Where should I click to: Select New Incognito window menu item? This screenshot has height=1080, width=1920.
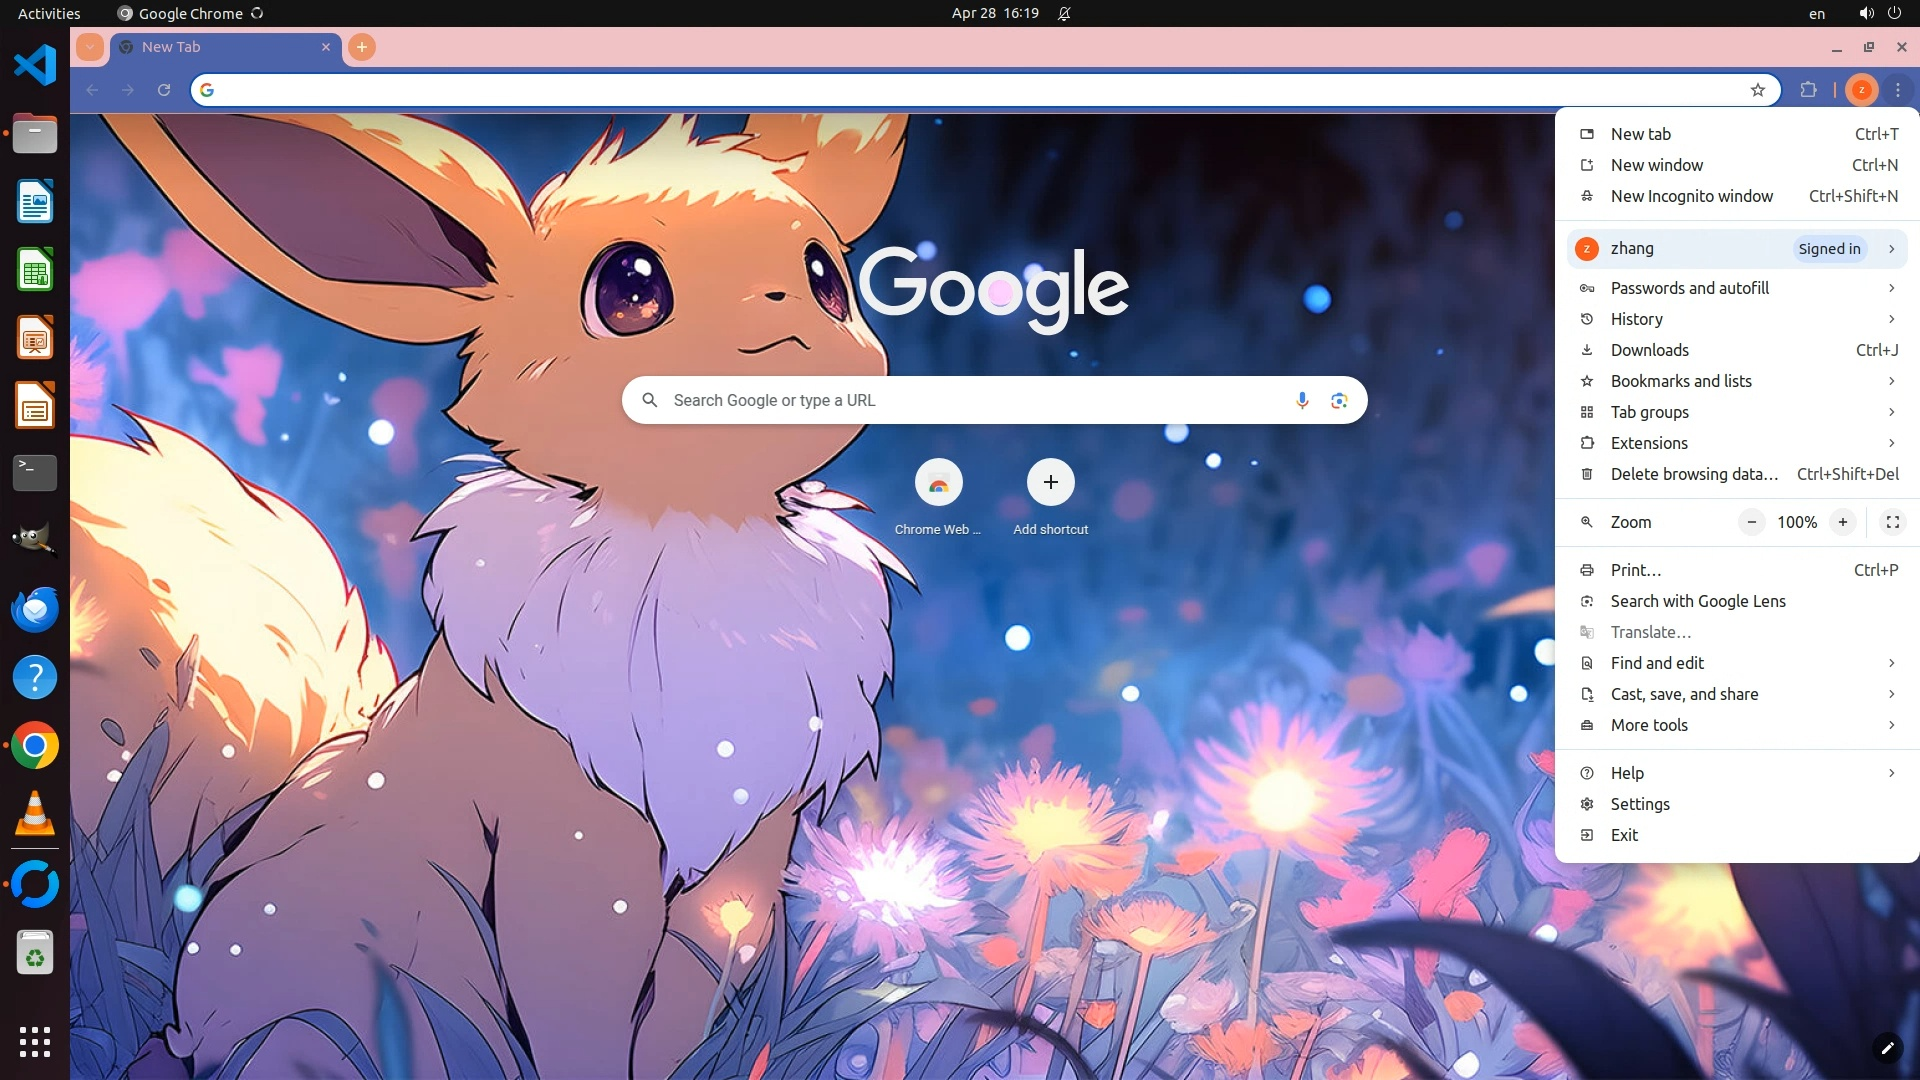point(1691,196)
